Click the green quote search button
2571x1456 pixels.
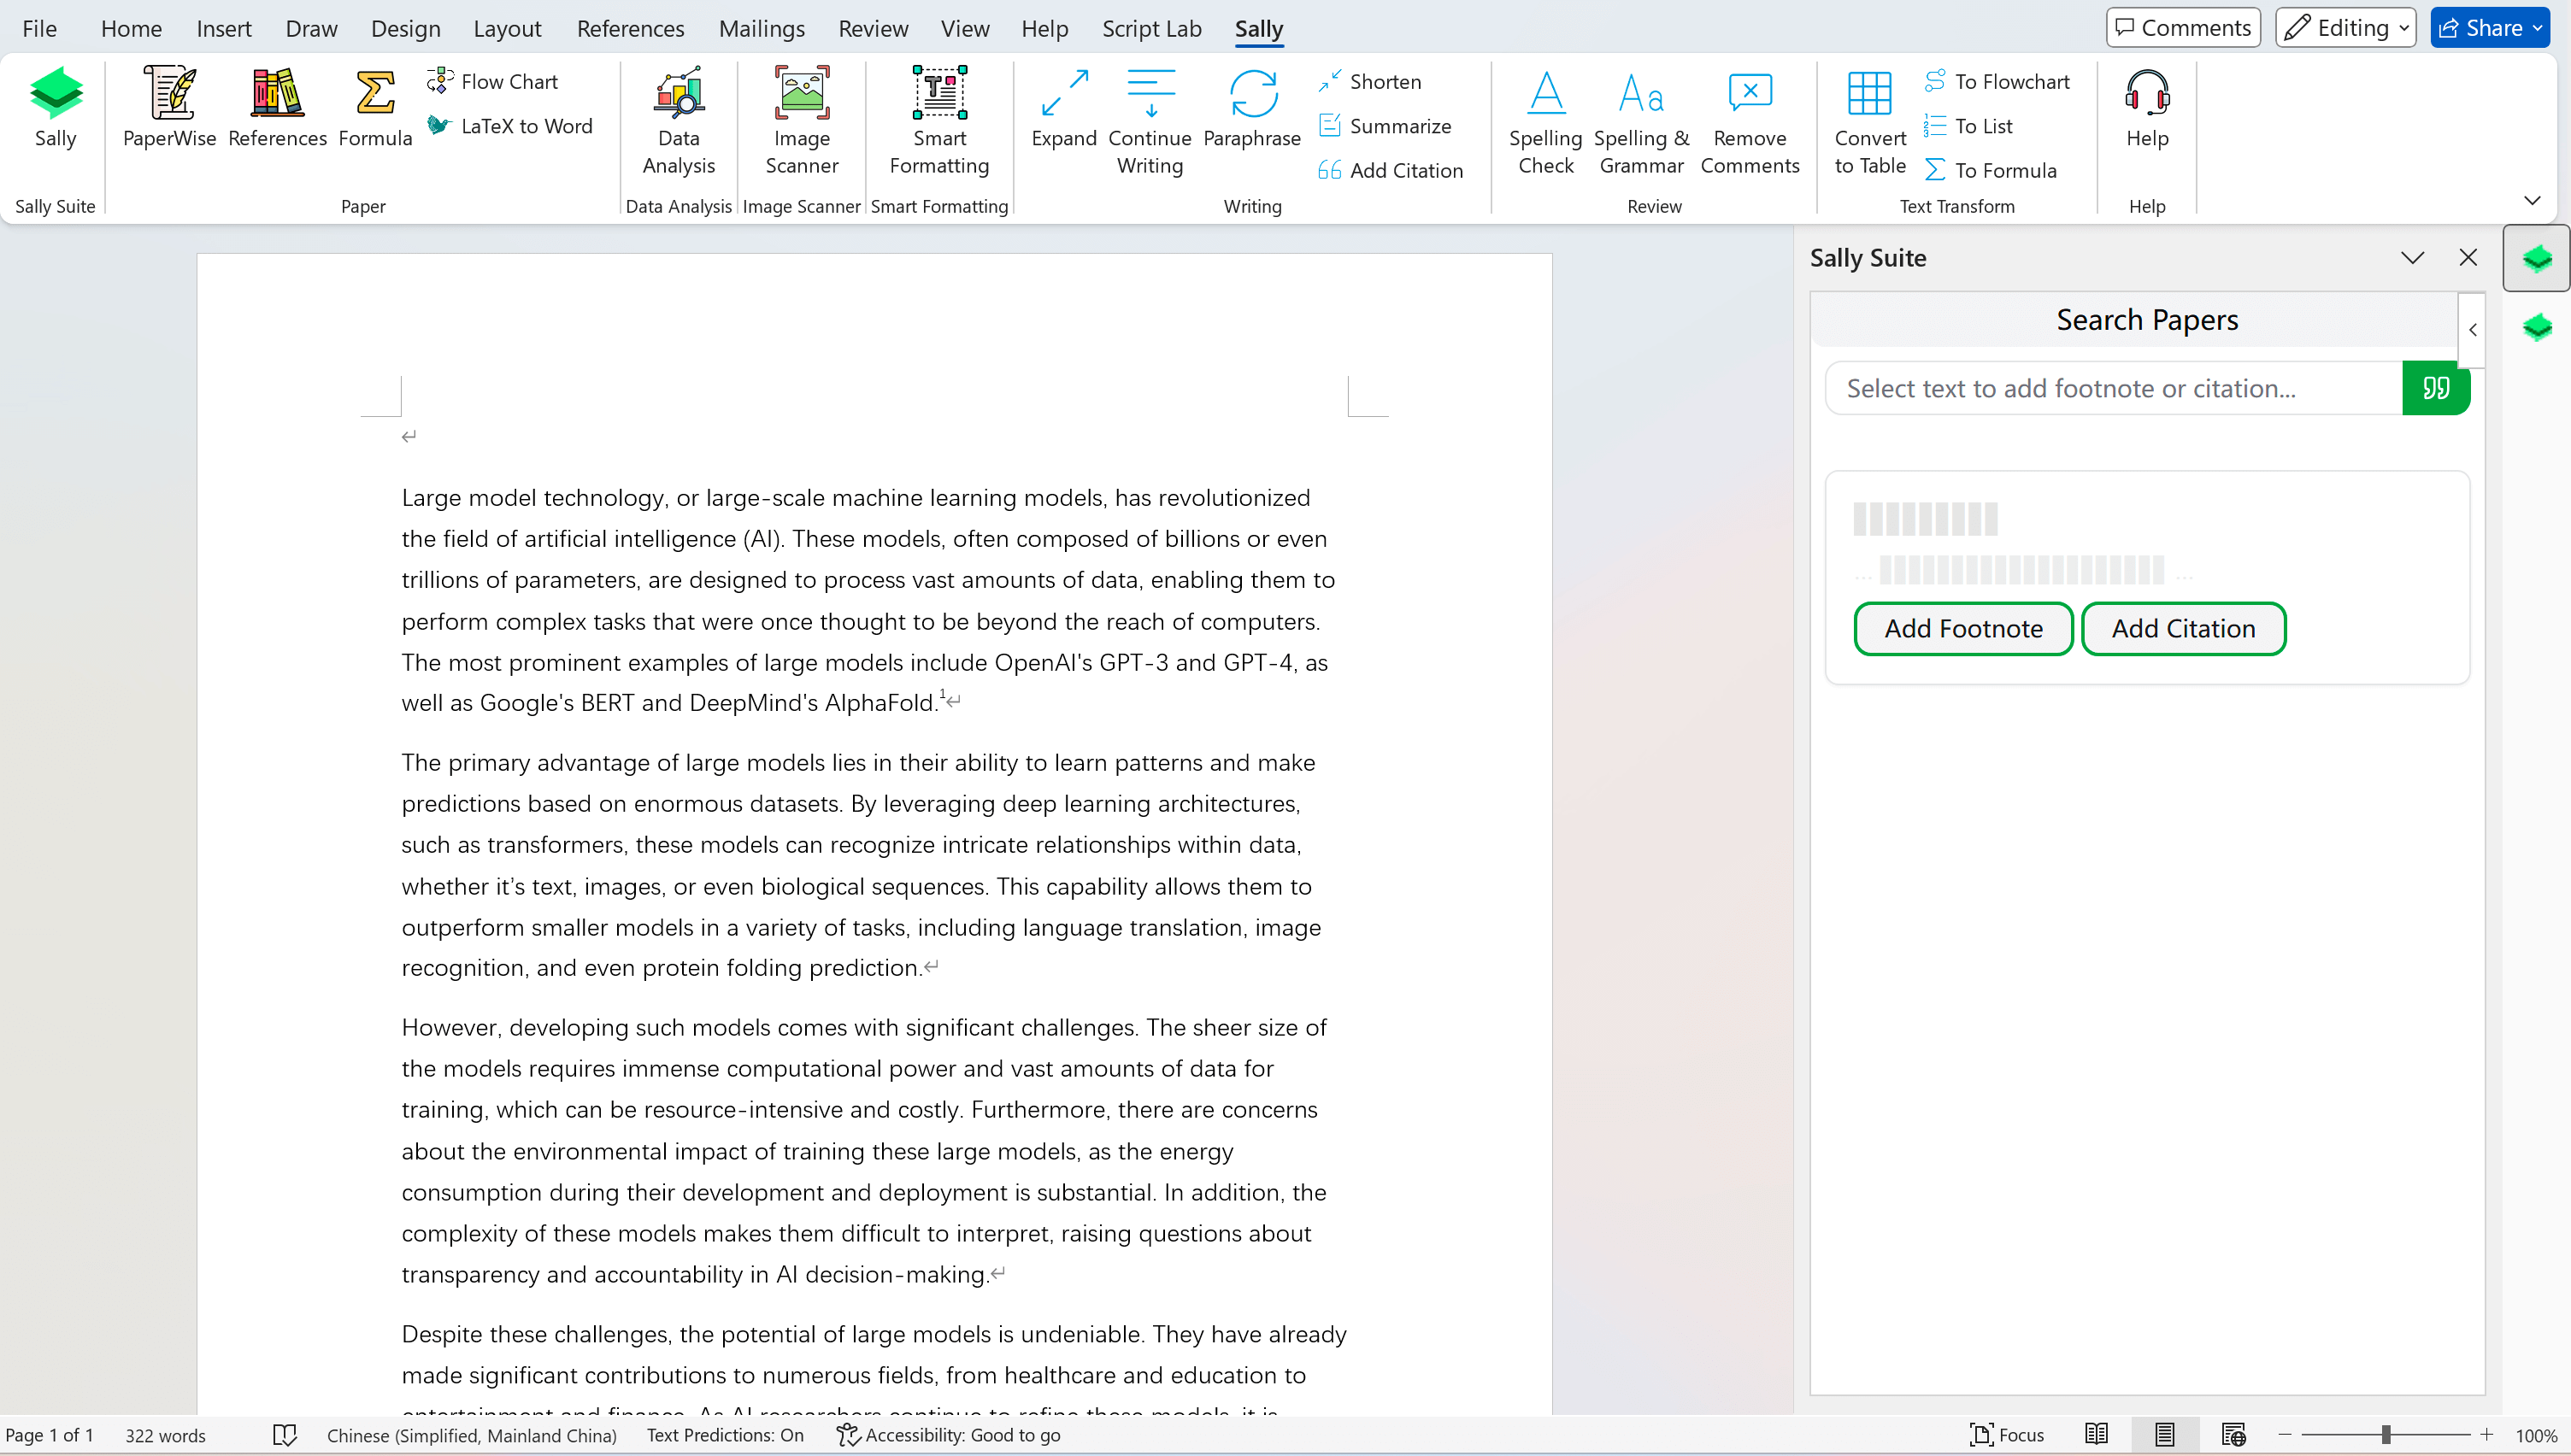(2436, 388)
